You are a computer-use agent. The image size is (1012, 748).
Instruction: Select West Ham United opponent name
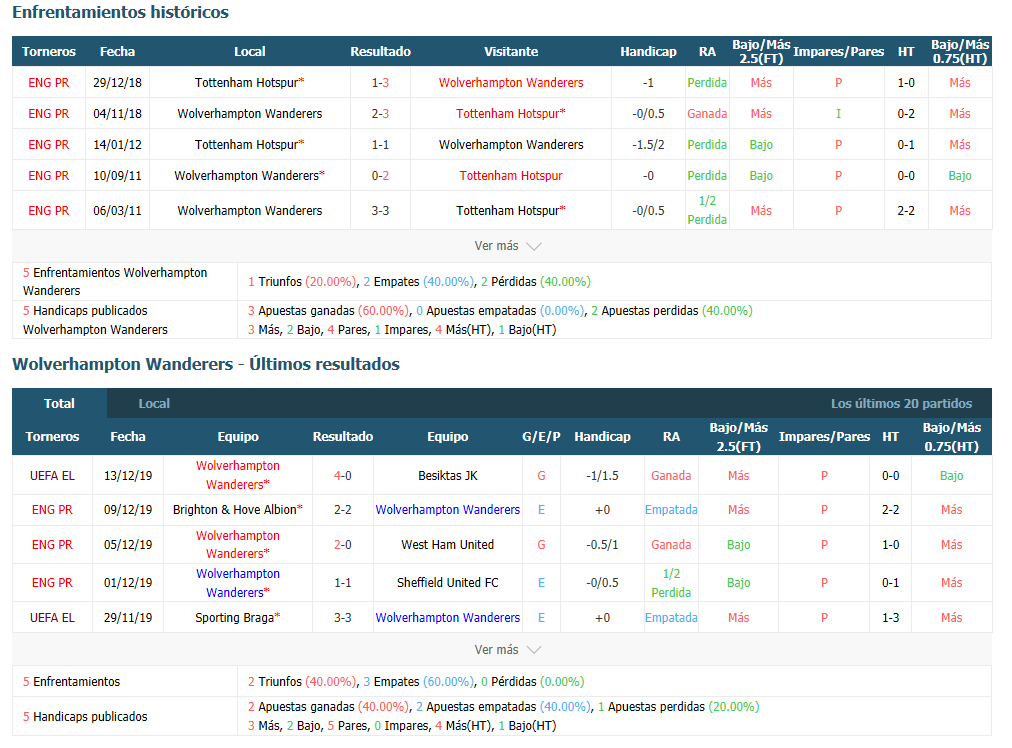pos(447,545)
